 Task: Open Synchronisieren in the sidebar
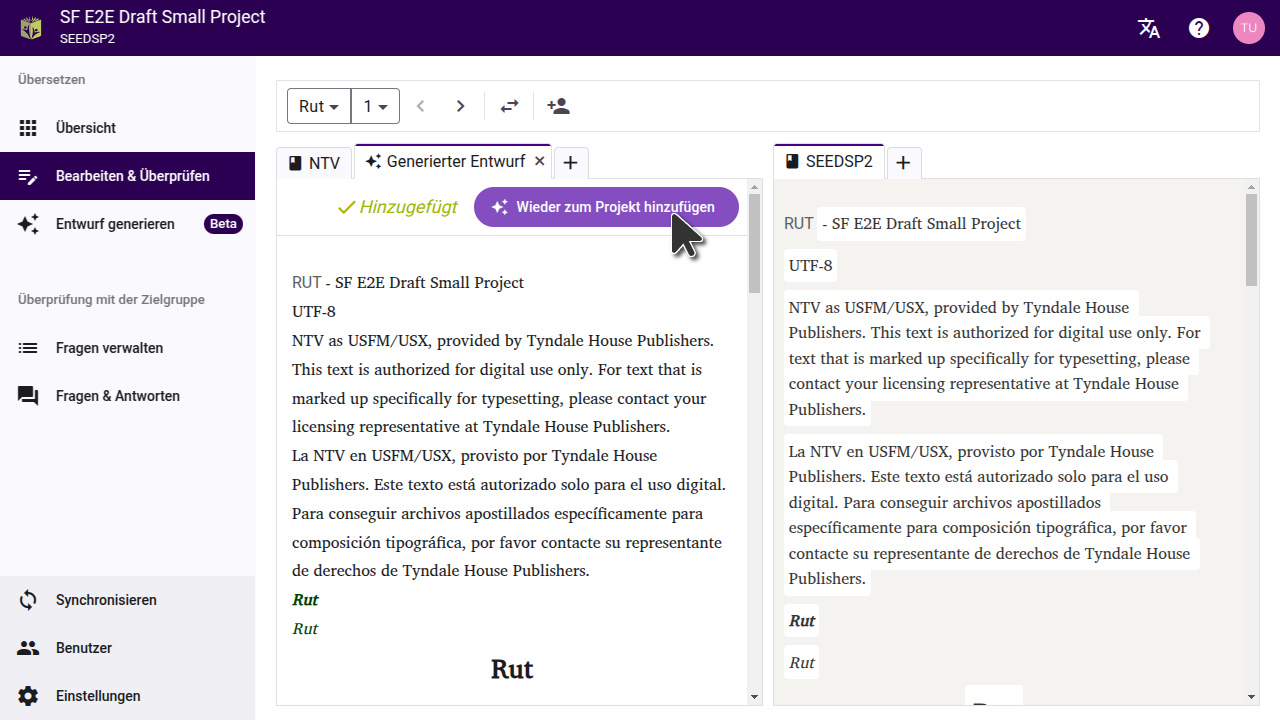pyautogui.click(x=106, y=600)
